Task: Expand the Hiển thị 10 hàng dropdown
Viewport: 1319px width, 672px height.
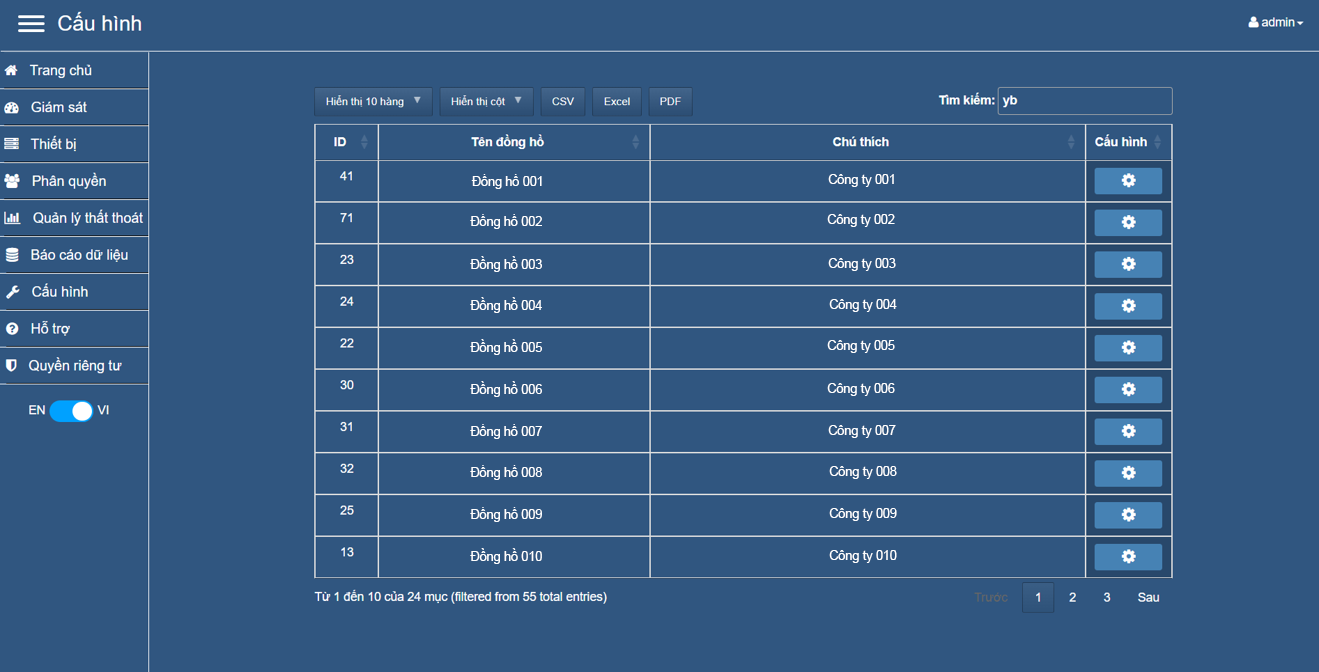Action: point(373,101)
